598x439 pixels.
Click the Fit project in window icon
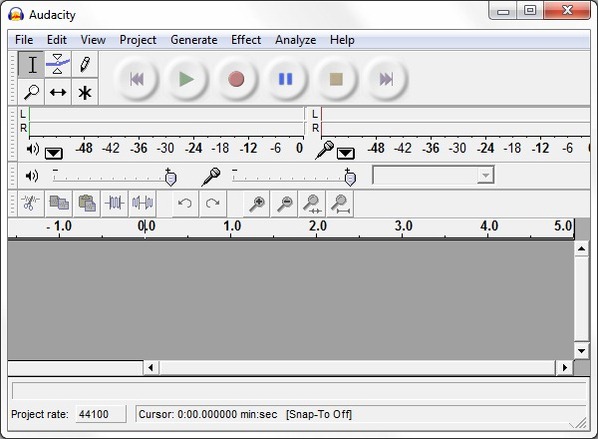(x=340, y=203)
